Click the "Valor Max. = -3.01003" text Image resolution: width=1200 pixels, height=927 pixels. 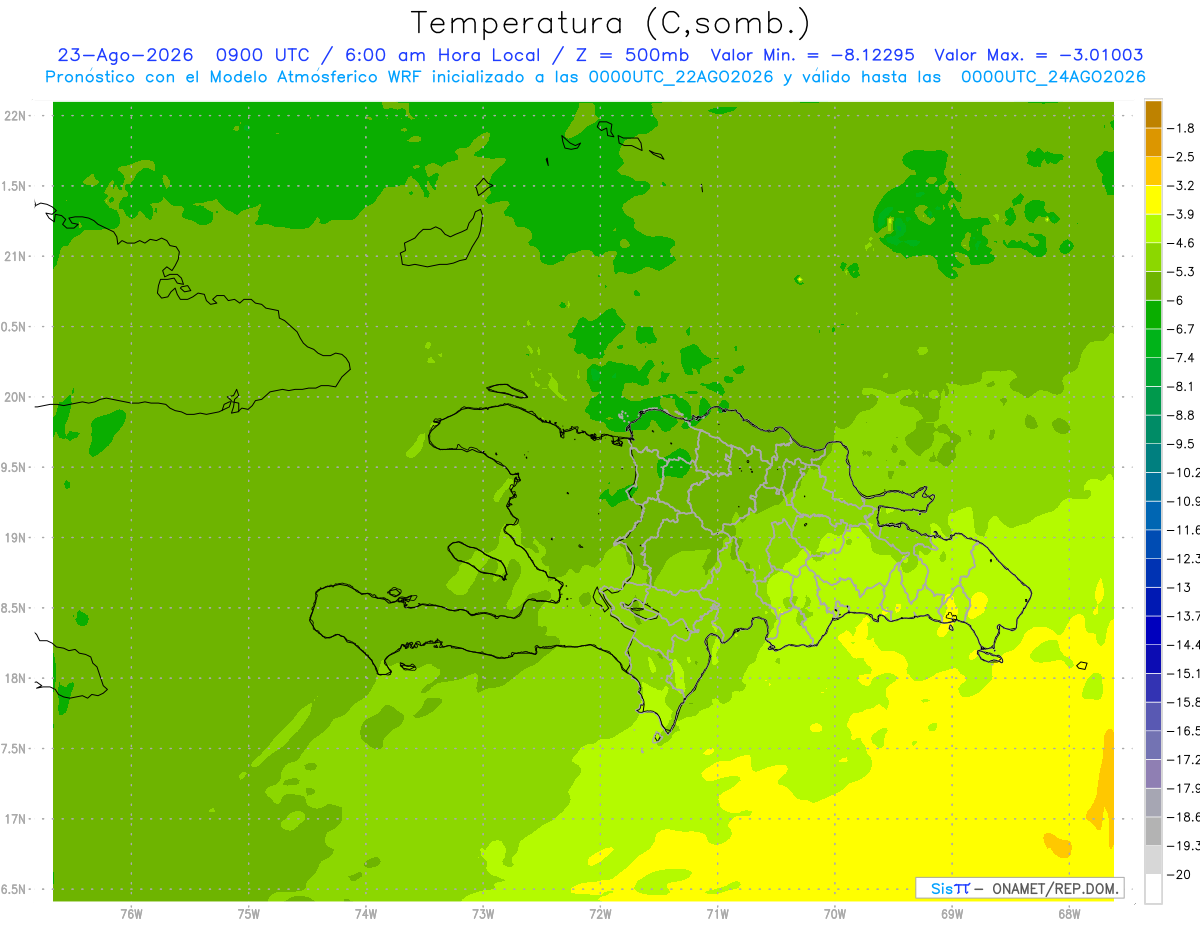click(1038, 56)
